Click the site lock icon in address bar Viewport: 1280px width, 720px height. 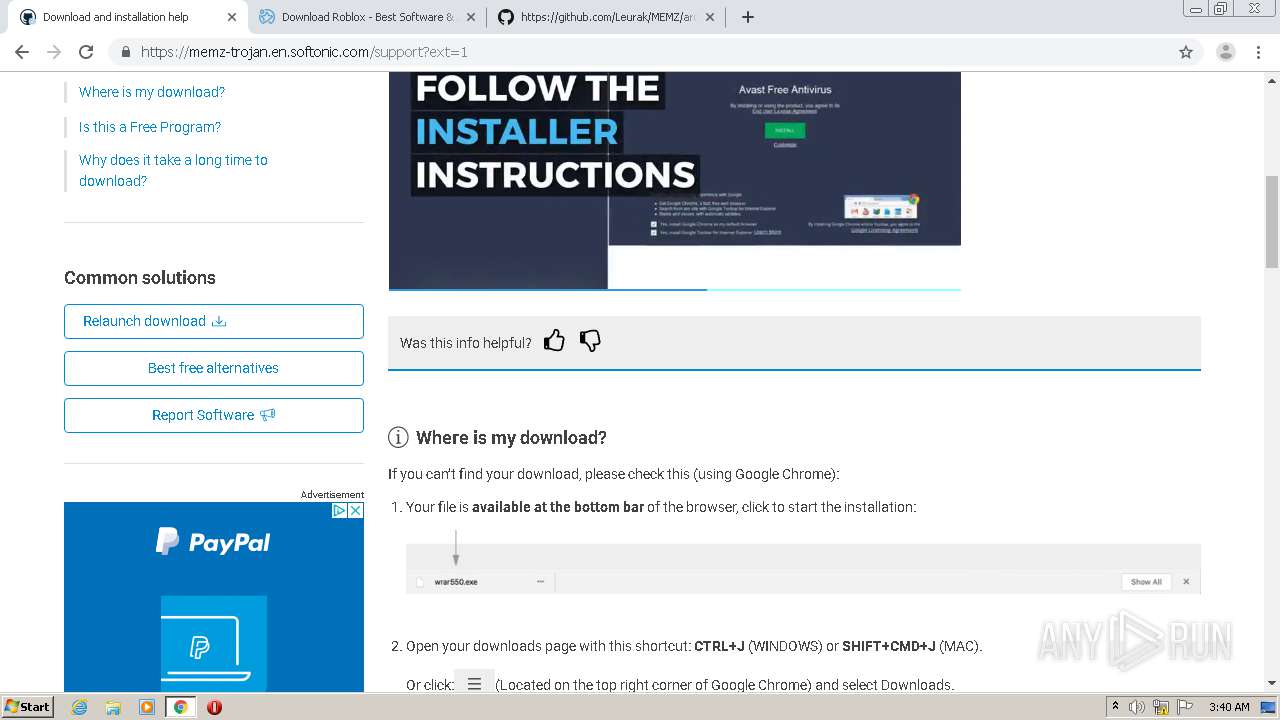(125, 52)
